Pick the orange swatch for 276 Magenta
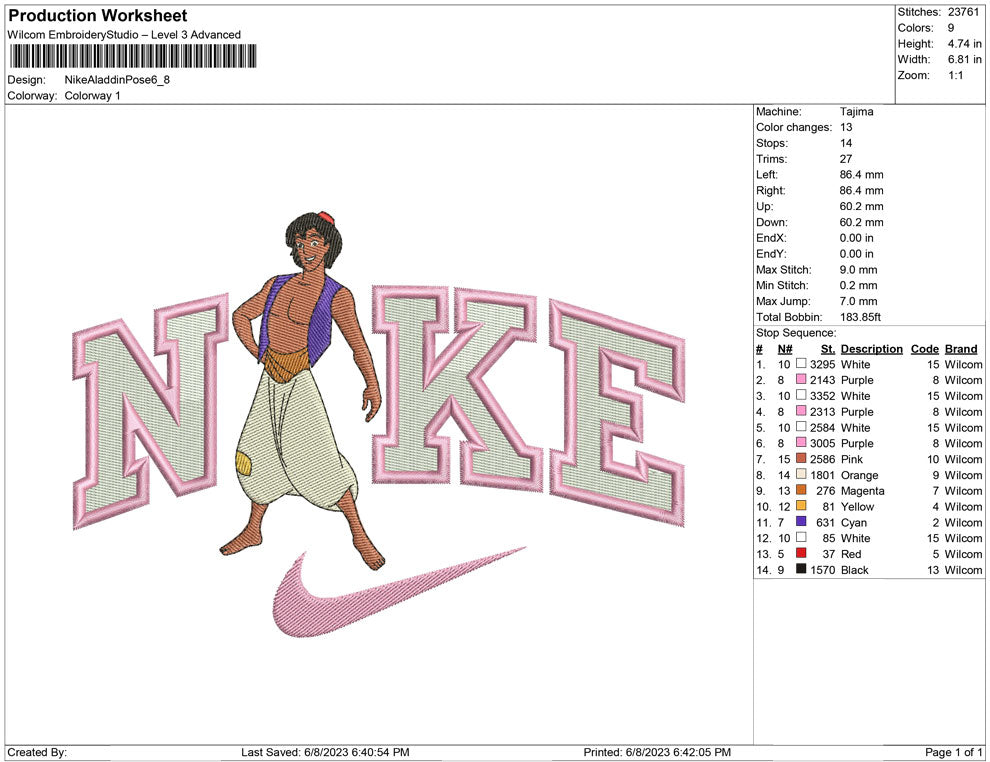990x762 pixels. point(801,490)
